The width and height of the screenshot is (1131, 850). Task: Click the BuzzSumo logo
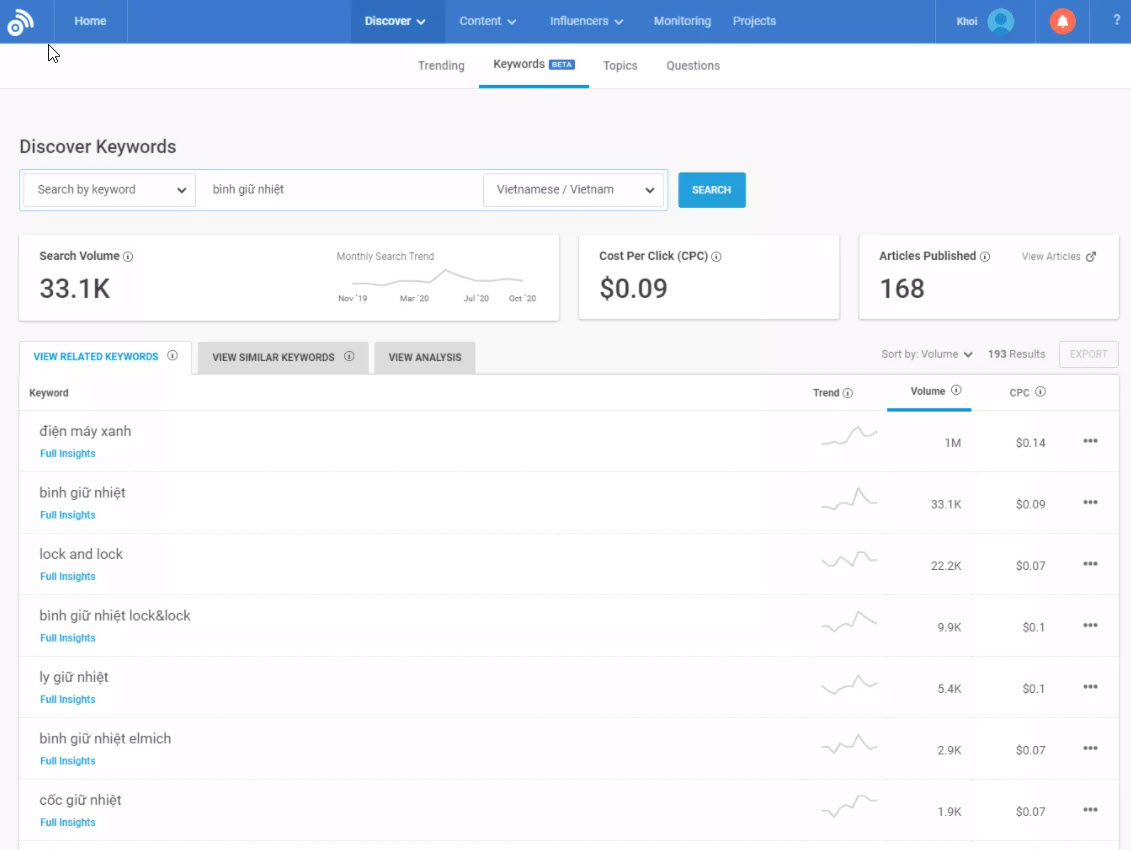[22, 21]
